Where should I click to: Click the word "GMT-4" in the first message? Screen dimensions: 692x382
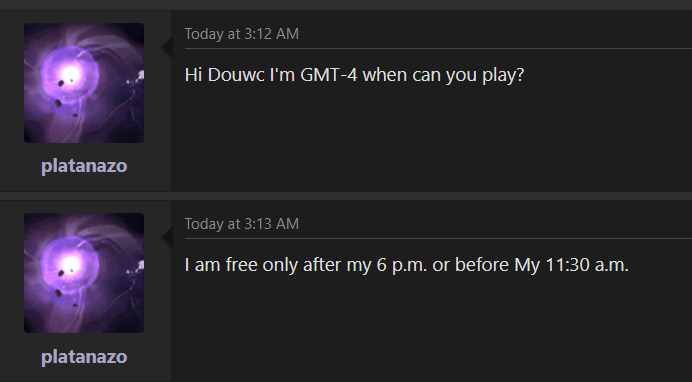pyautogui.click(x=329, y=75)
